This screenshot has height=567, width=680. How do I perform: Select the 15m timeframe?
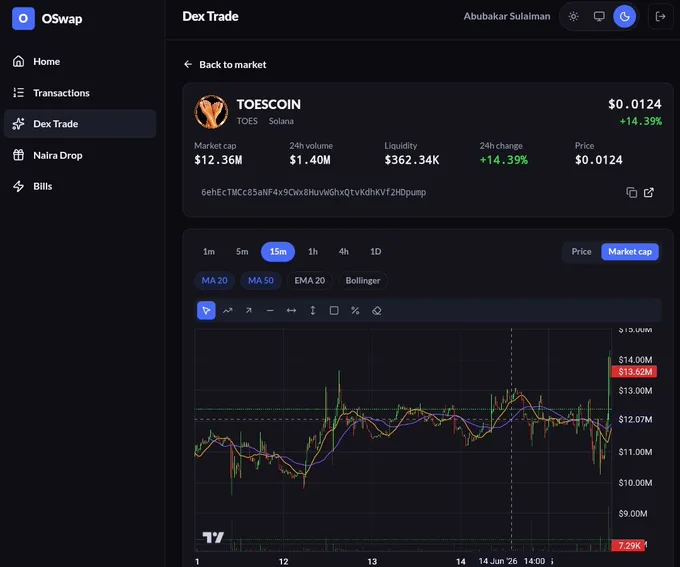[x=278, y=252]
